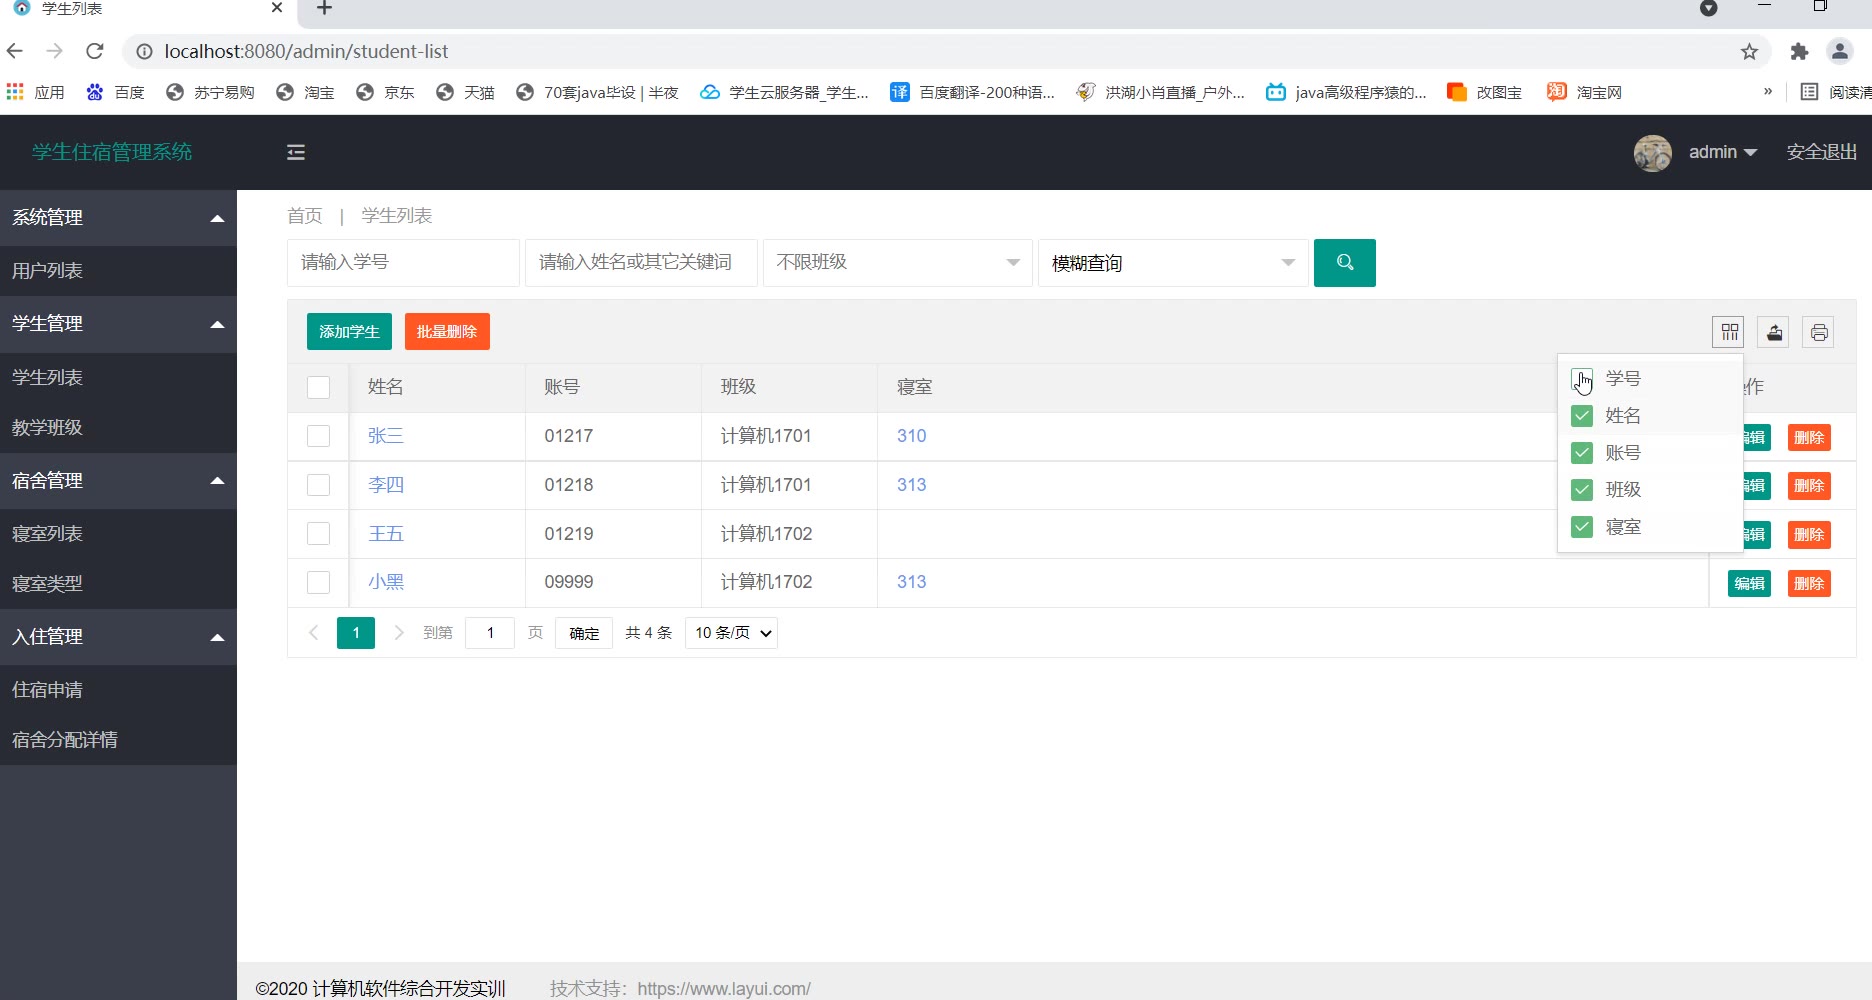Open the 模糊查询 query type dropdown
This screenshot has width=1872, height=1000.
click(x=1172, y=263)
